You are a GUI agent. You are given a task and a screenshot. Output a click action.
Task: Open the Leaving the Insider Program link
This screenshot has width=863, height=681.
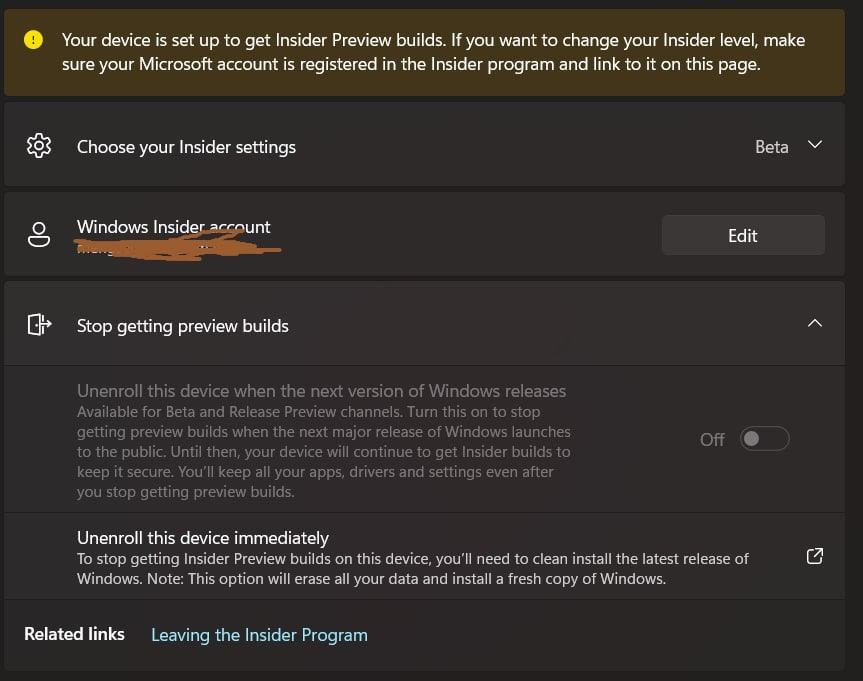(259, 635)
